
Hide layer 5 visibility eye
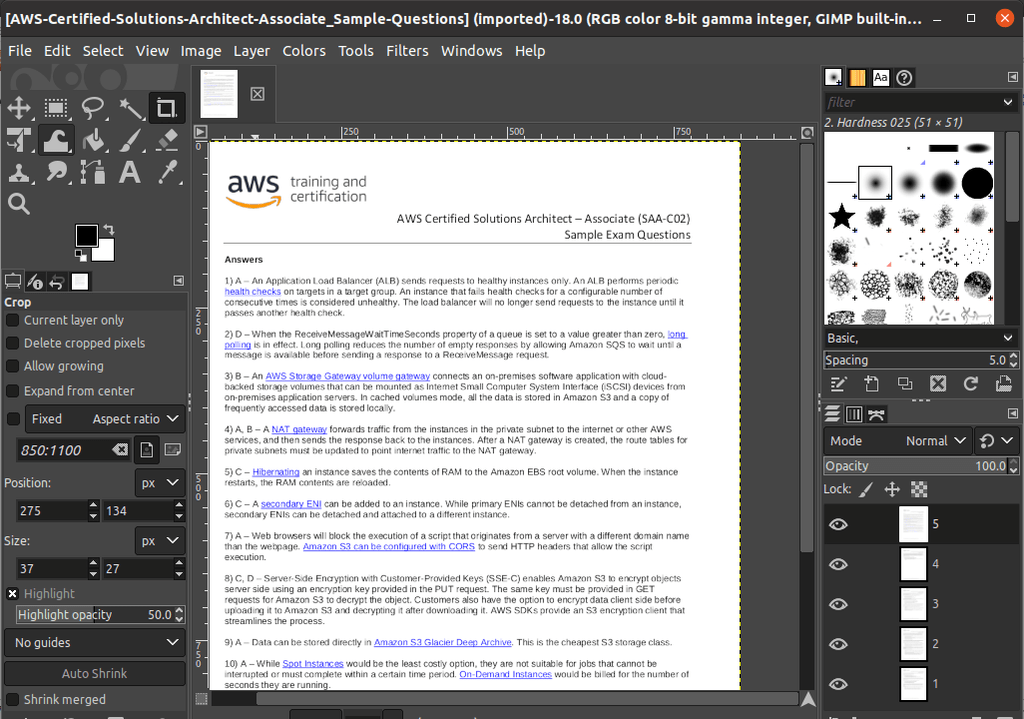[839, 524]
